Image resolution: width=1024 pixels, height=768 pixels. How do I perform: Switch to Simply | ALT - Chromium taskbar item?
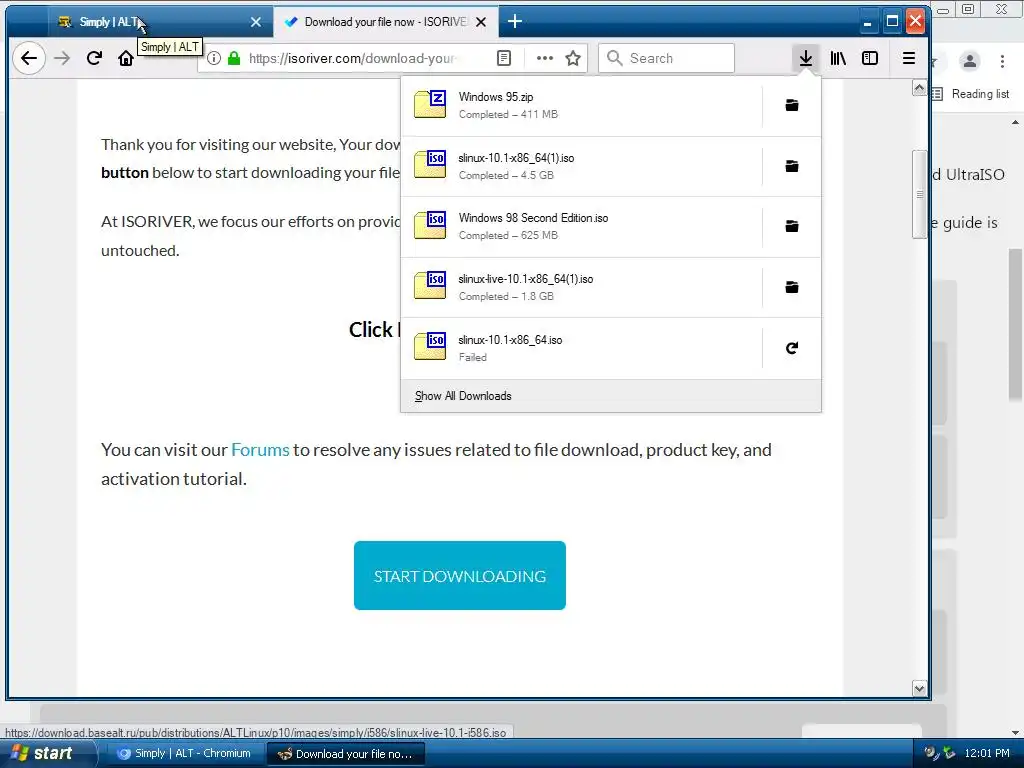184,753
